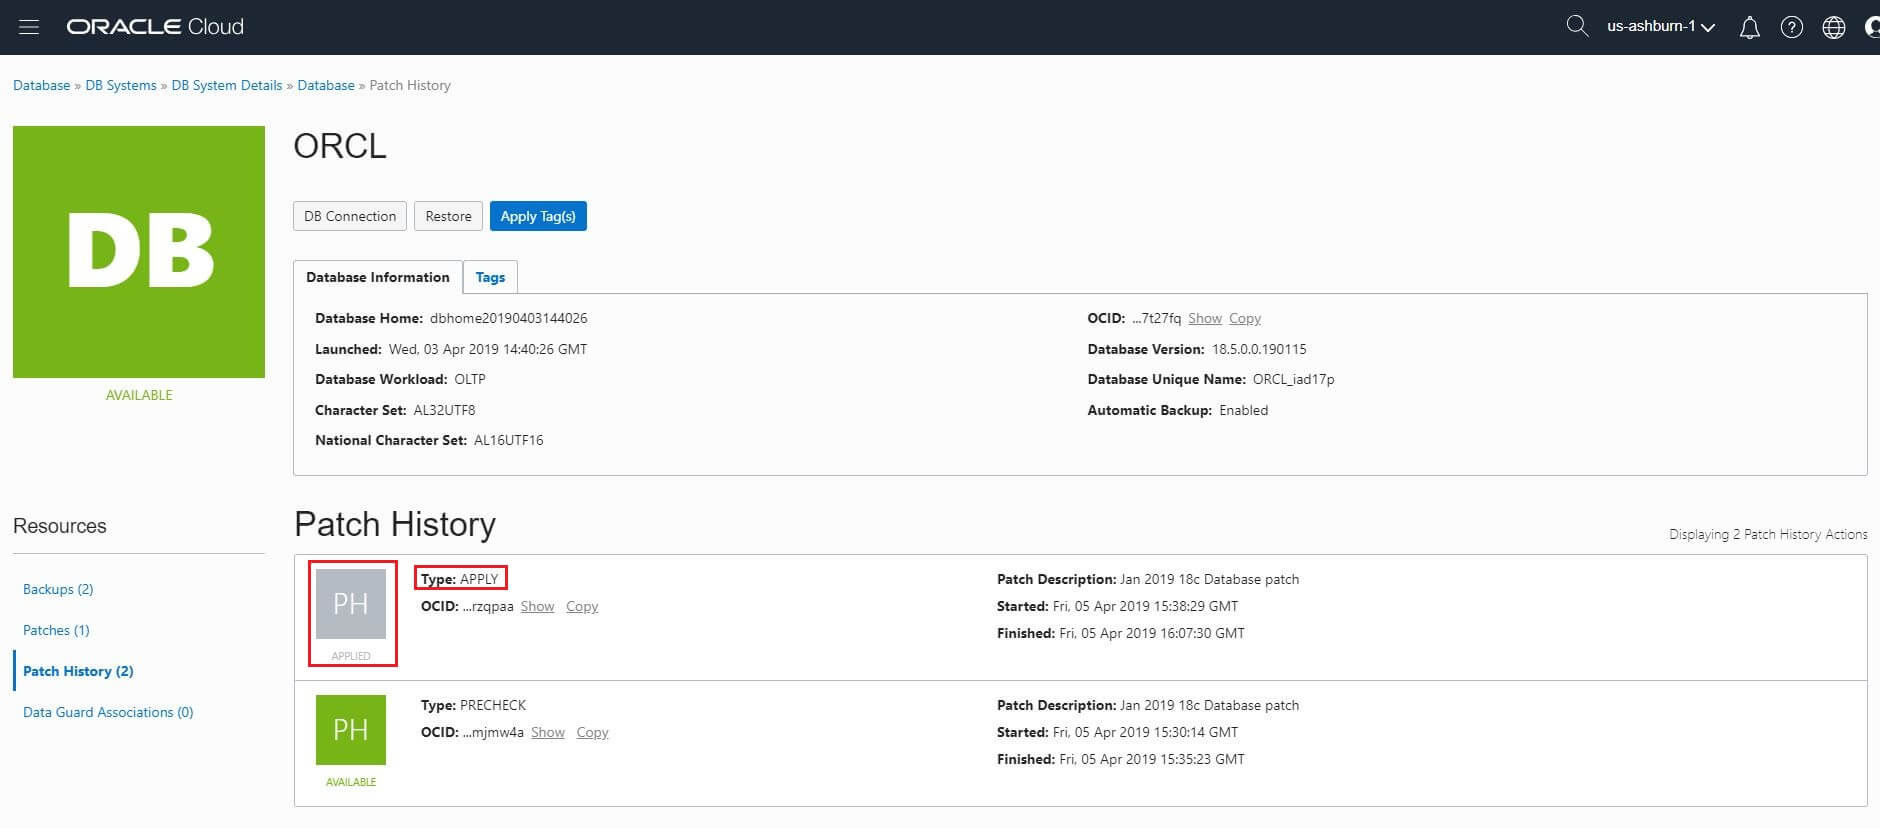This screenshot has height=828, width=1880.
Task: Show the database OCID
Action: point(1205,318)
